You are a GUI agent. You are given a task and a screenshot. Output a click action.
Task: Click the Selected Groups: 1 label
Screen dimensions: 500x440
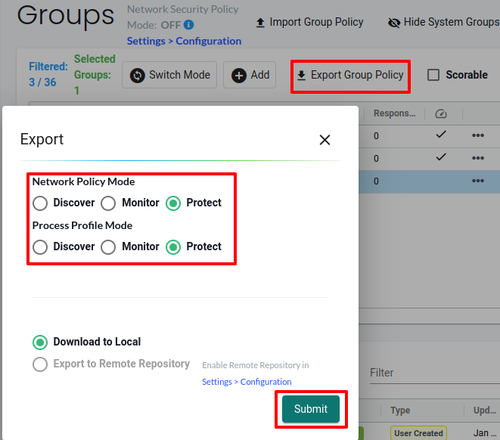[95, 75]
